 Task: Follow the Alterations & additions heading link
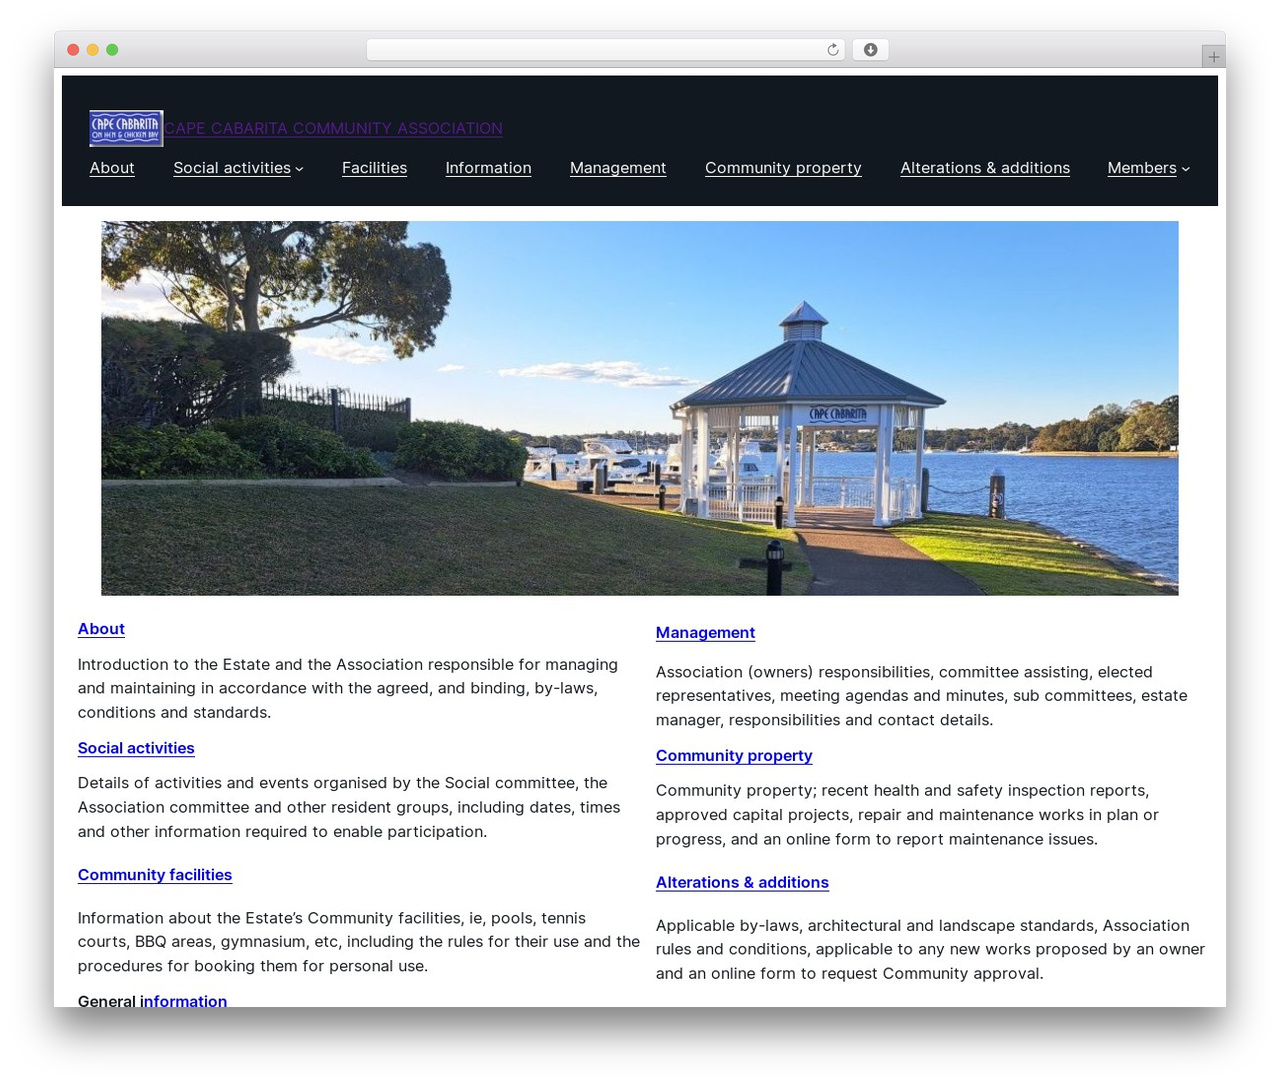742,883
